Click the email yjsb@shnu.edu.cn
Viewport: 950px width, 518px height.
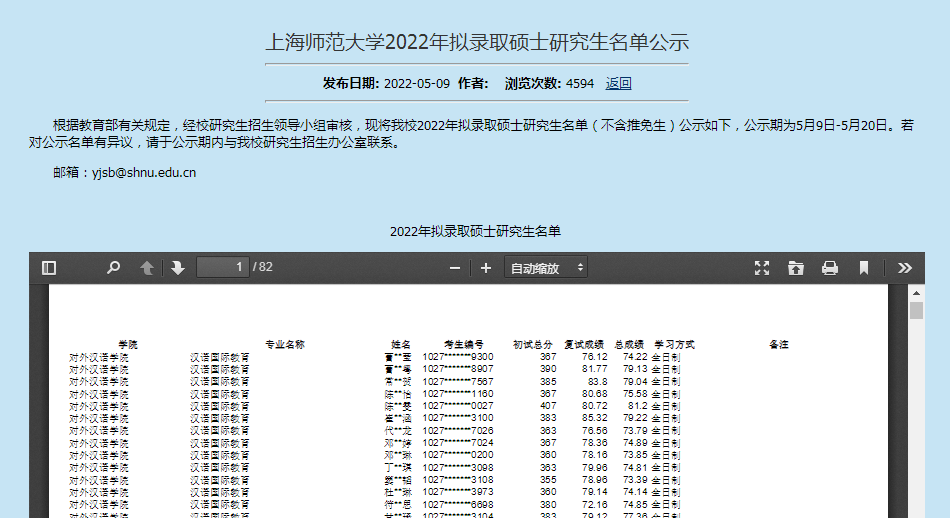point(143,172)
